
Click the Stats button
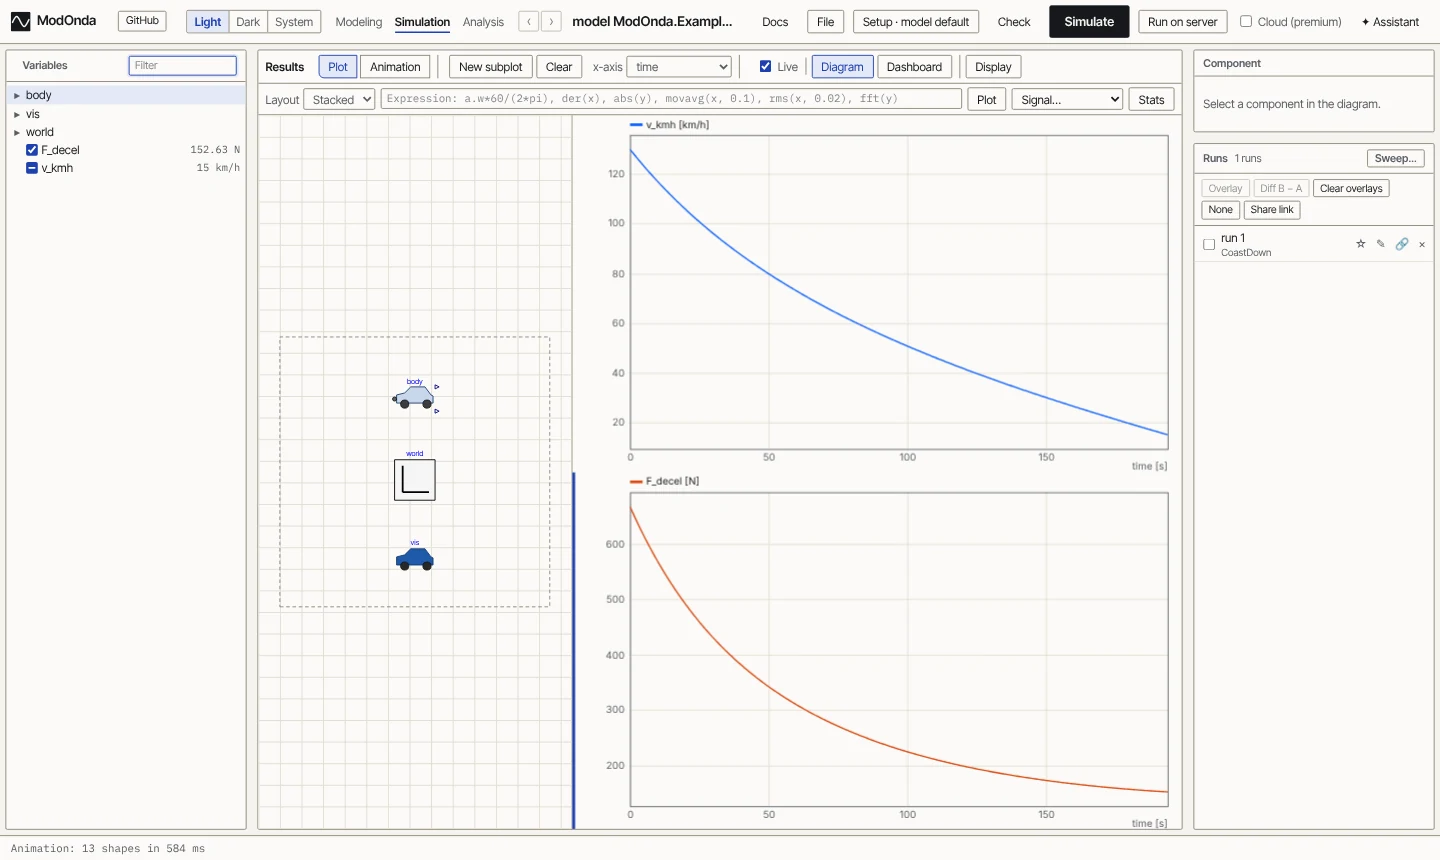[1151, 100]
